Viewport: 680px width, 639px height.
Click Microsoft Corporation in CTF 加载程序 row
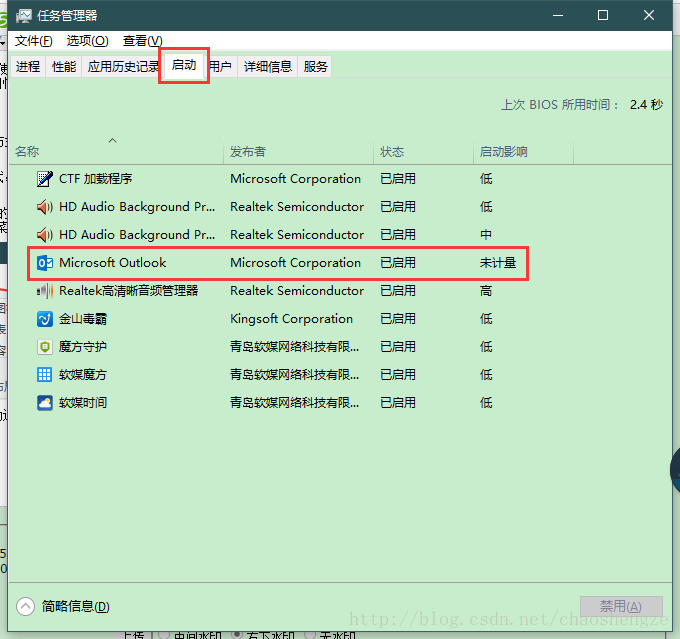point(295,179)
